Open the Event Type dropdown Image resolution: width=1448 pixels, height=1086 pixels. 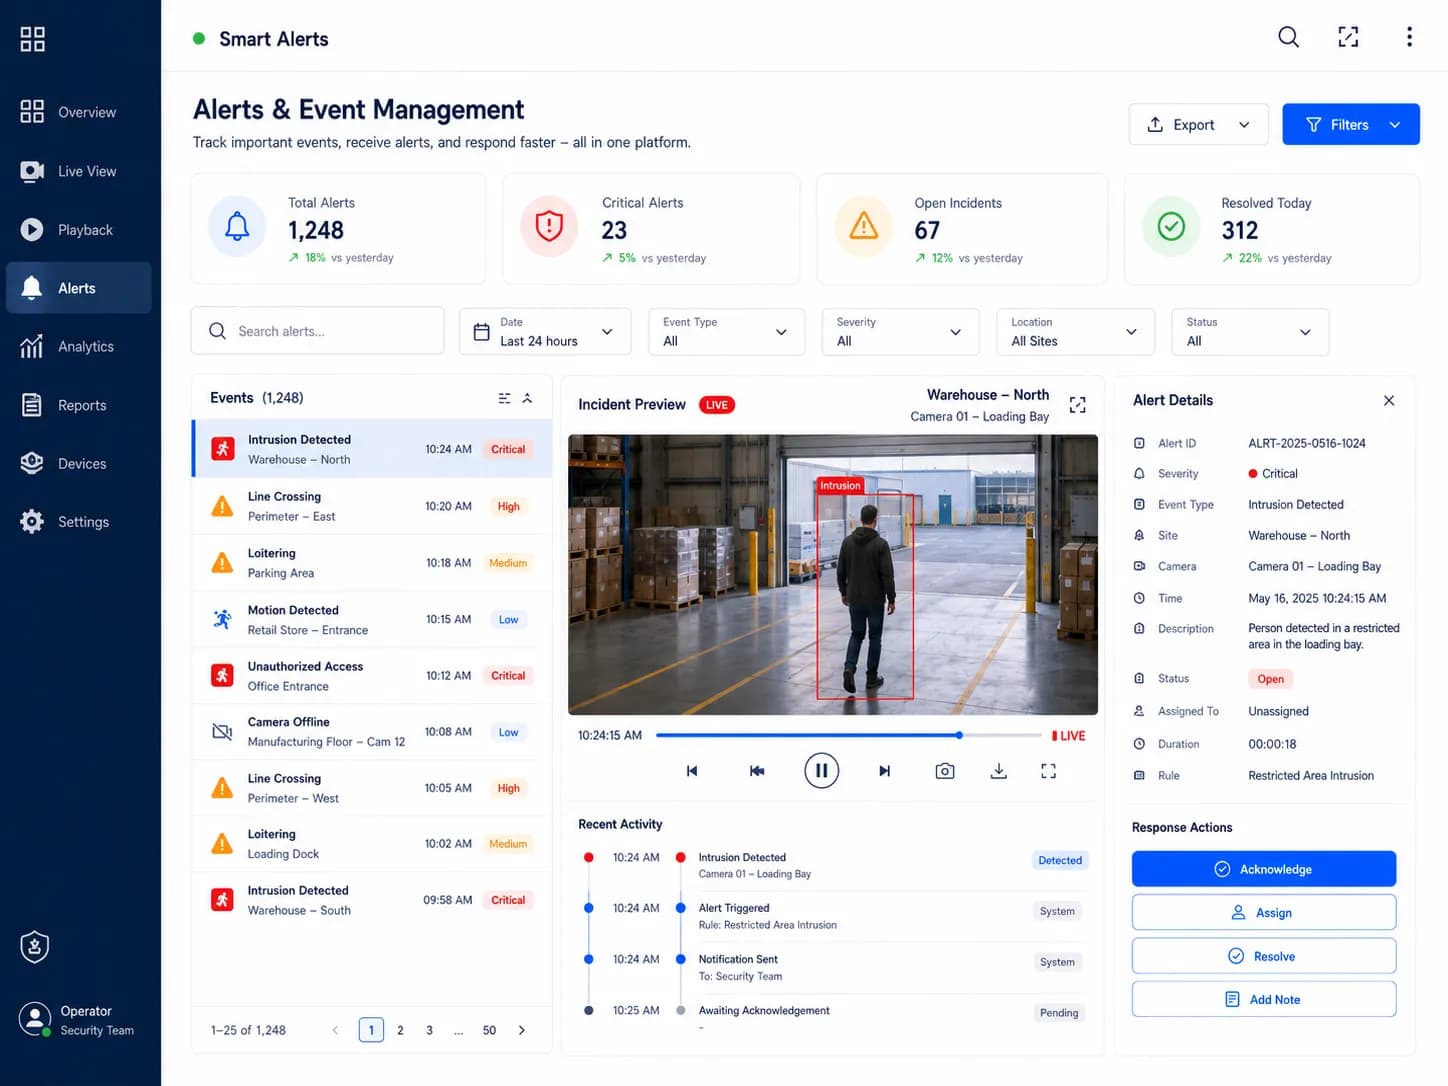[726, 331]
